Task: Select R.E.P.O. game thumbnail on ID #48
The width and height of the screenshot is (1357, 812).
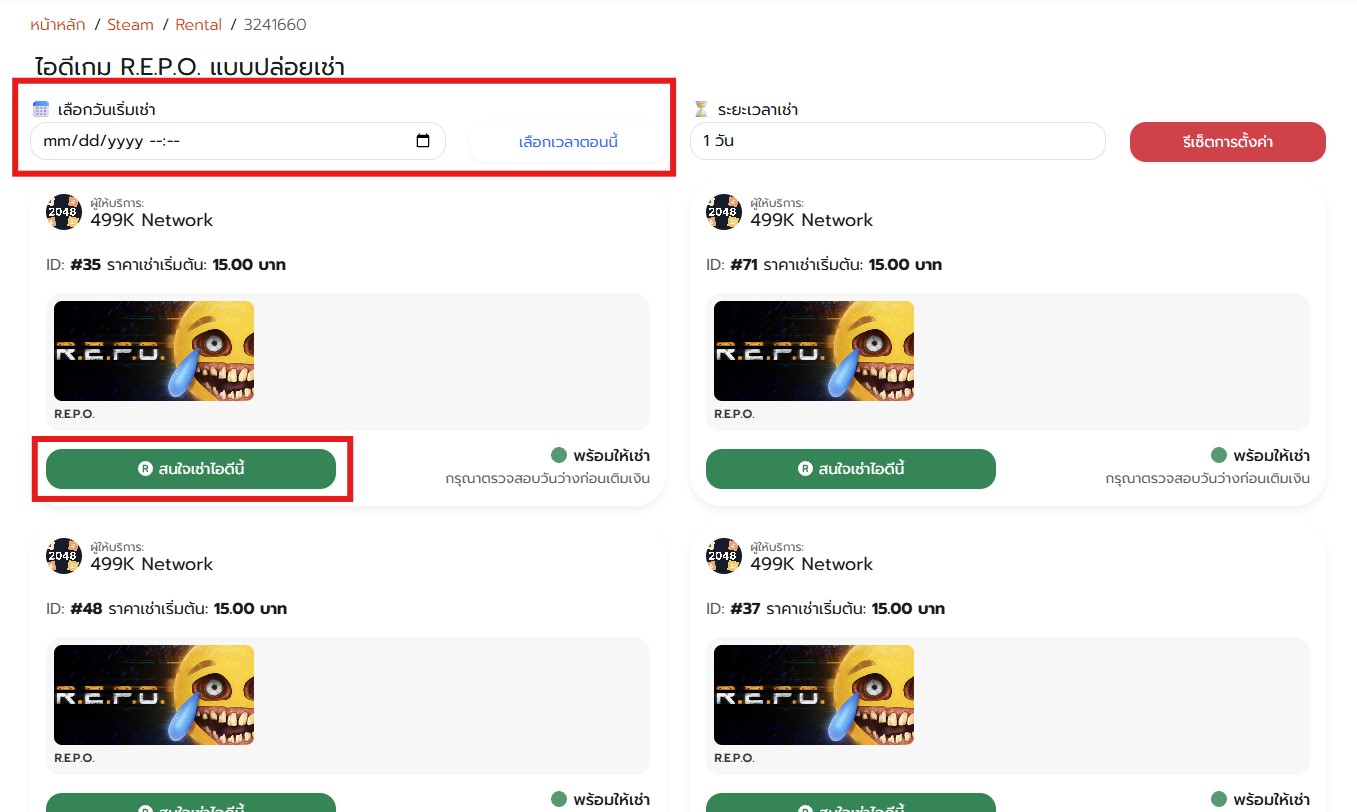Action: coord(154,695)
